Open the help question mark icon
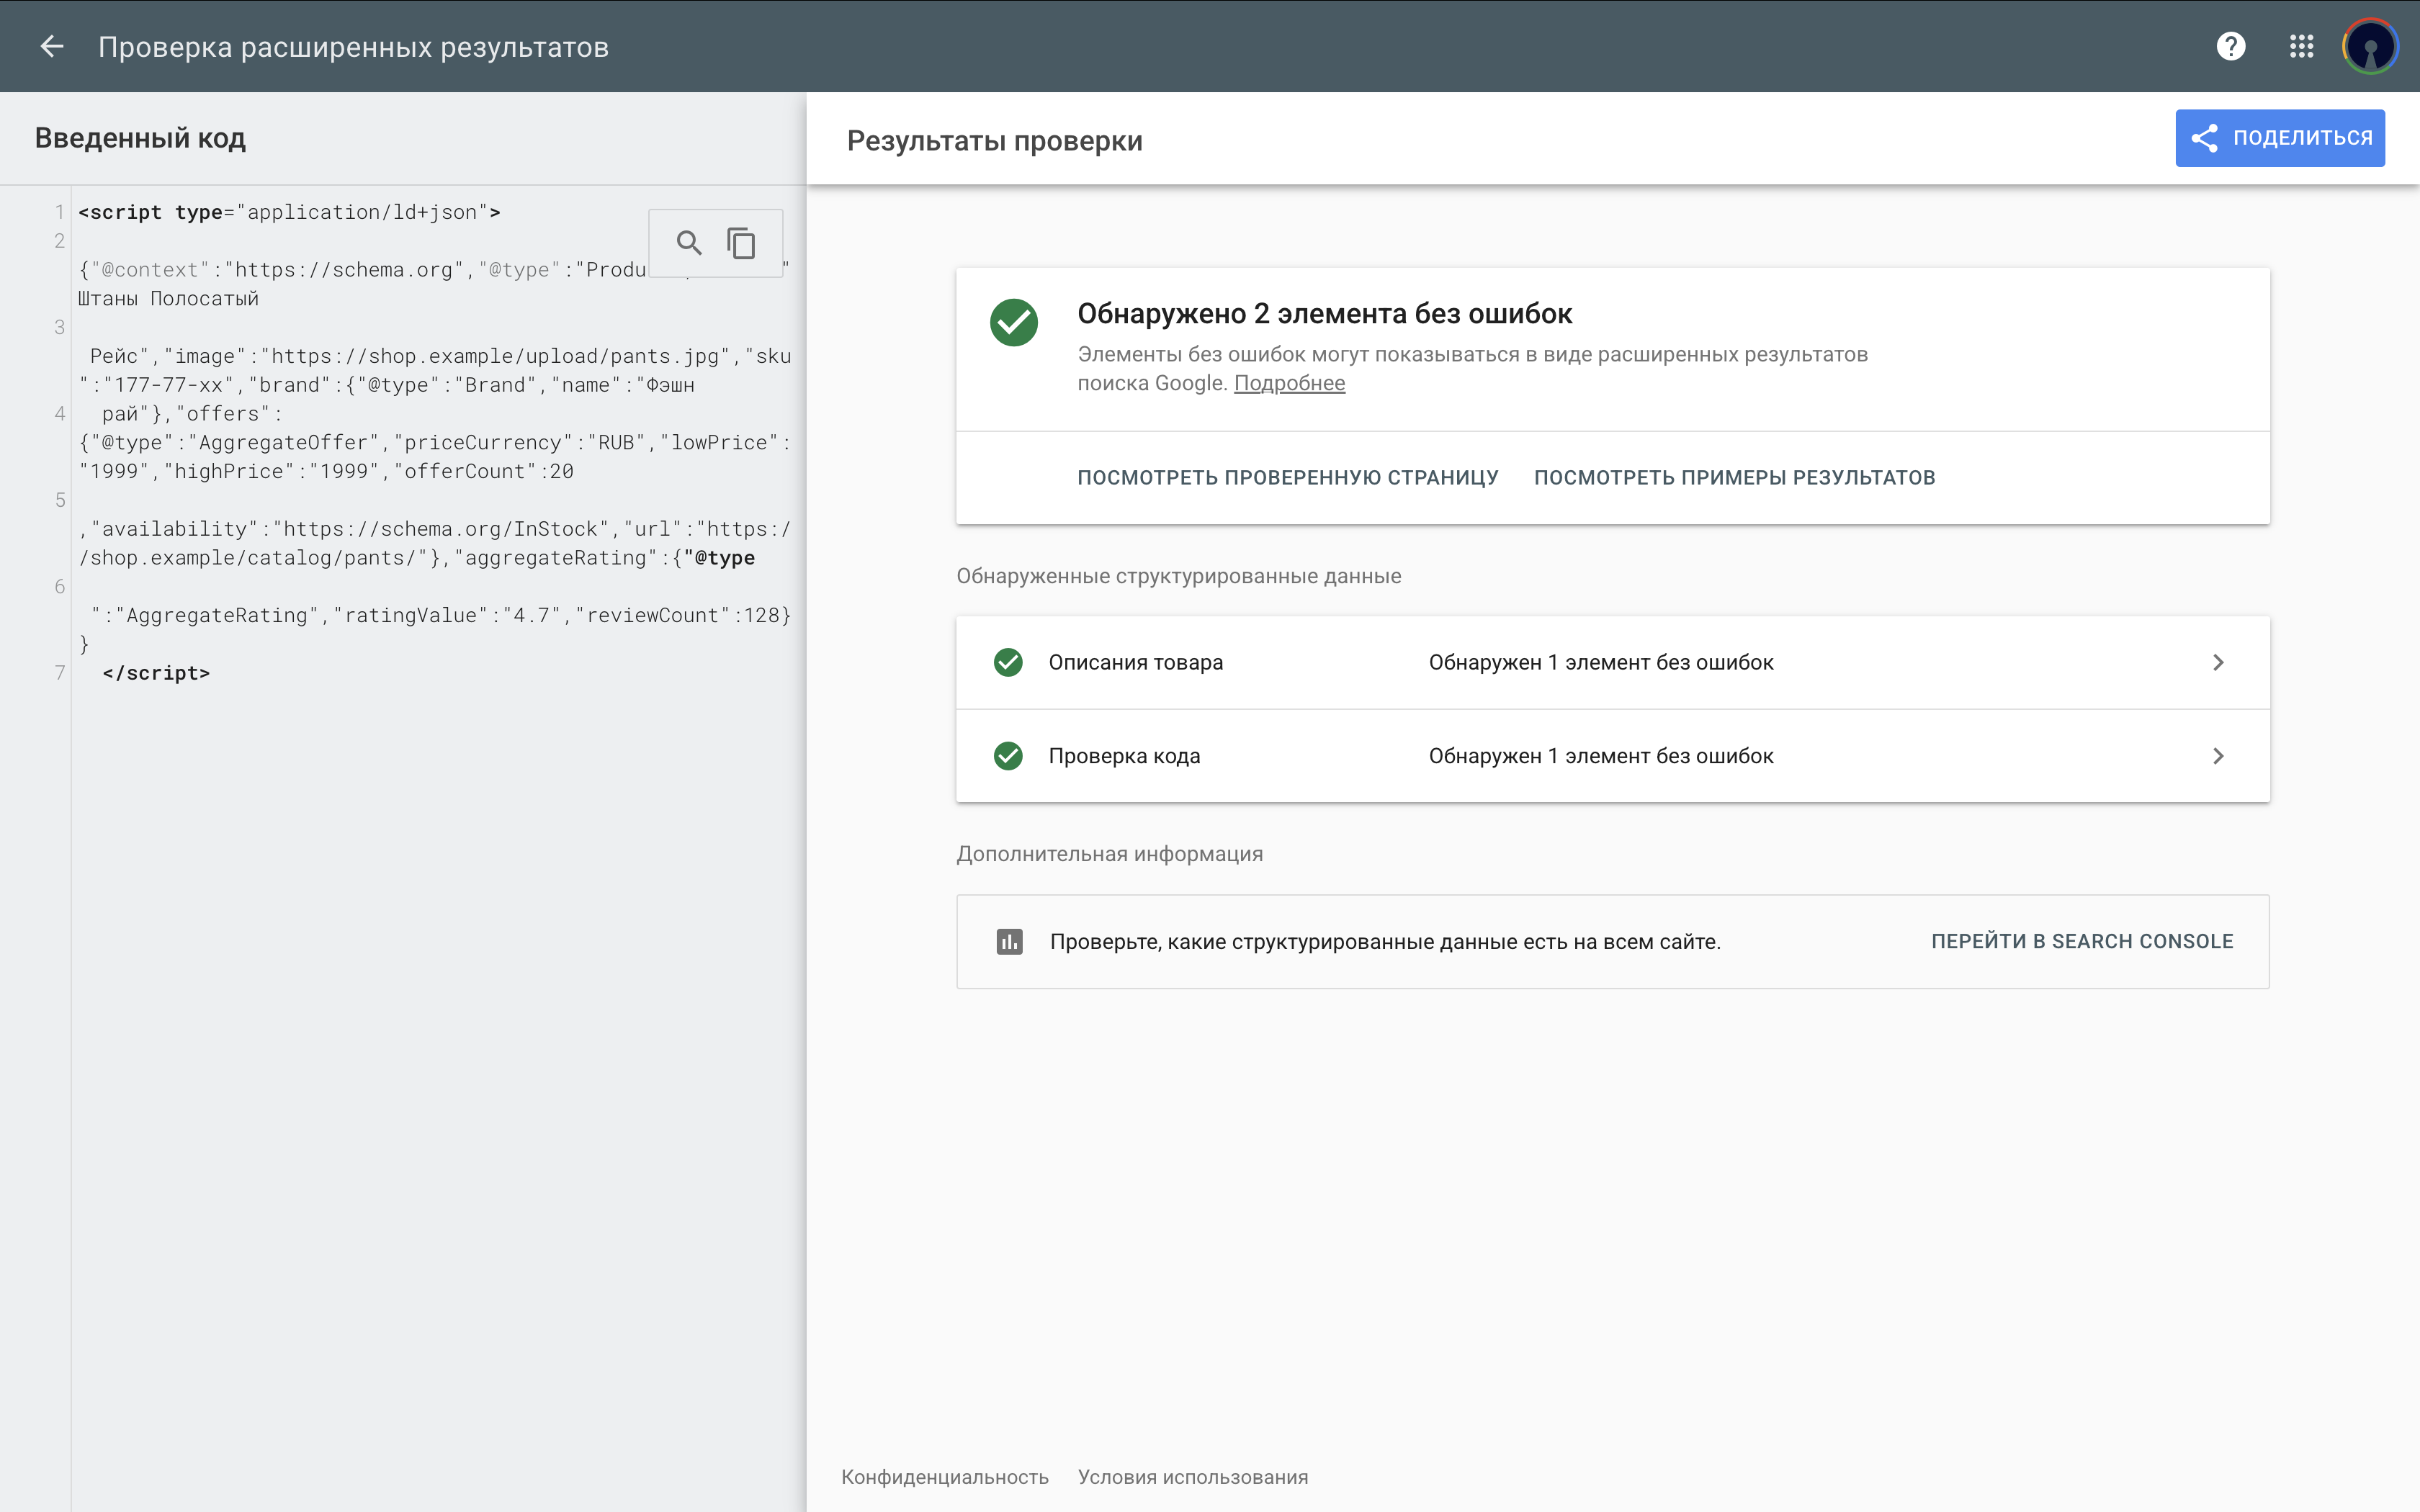 2231,46
